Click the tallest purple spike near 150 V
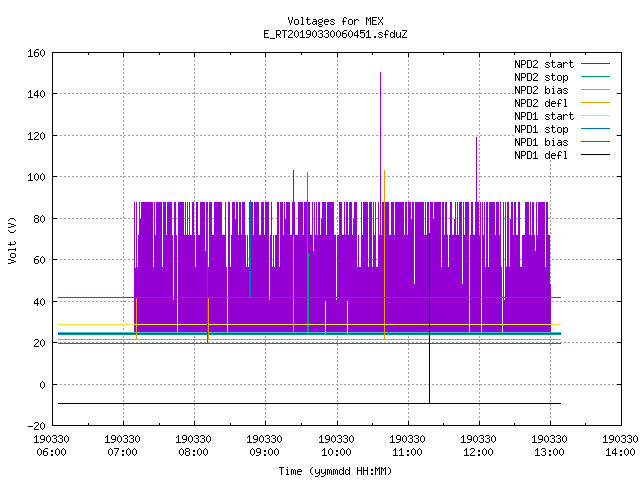Screen dimensions: 640x480 (x=380, y=137)
